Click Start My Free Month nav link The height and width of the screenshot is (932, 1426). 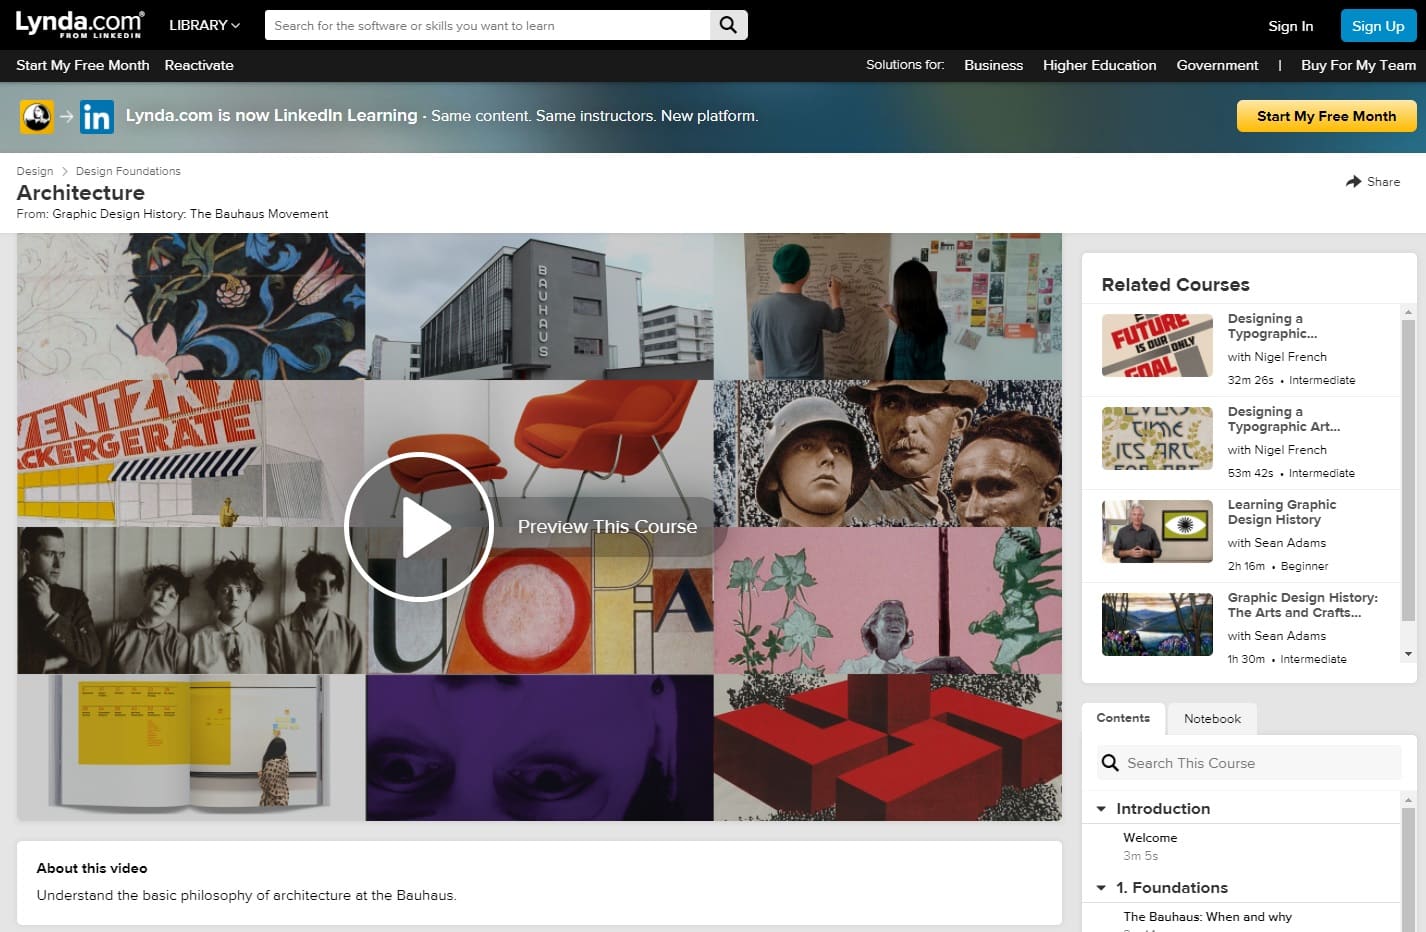coord(83,65)
